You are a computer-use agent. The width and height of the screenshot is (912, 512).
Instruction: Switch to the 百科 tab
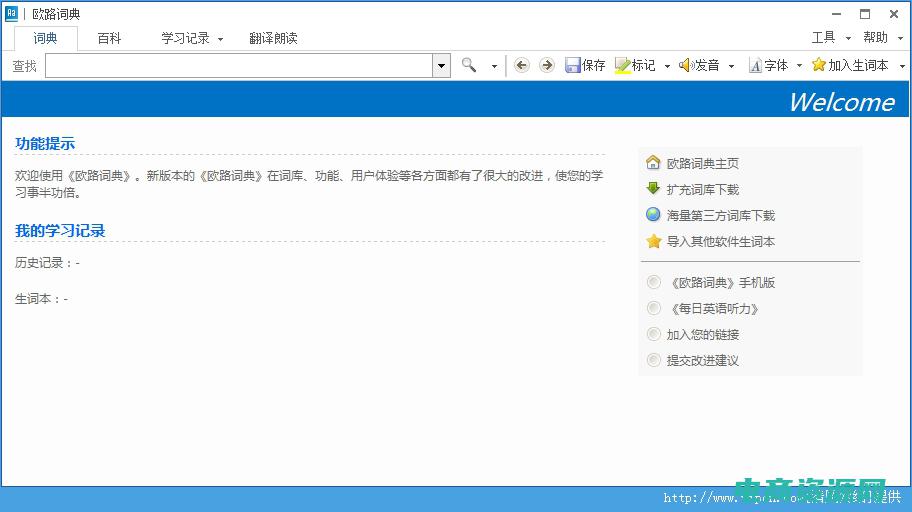point(109,38)
